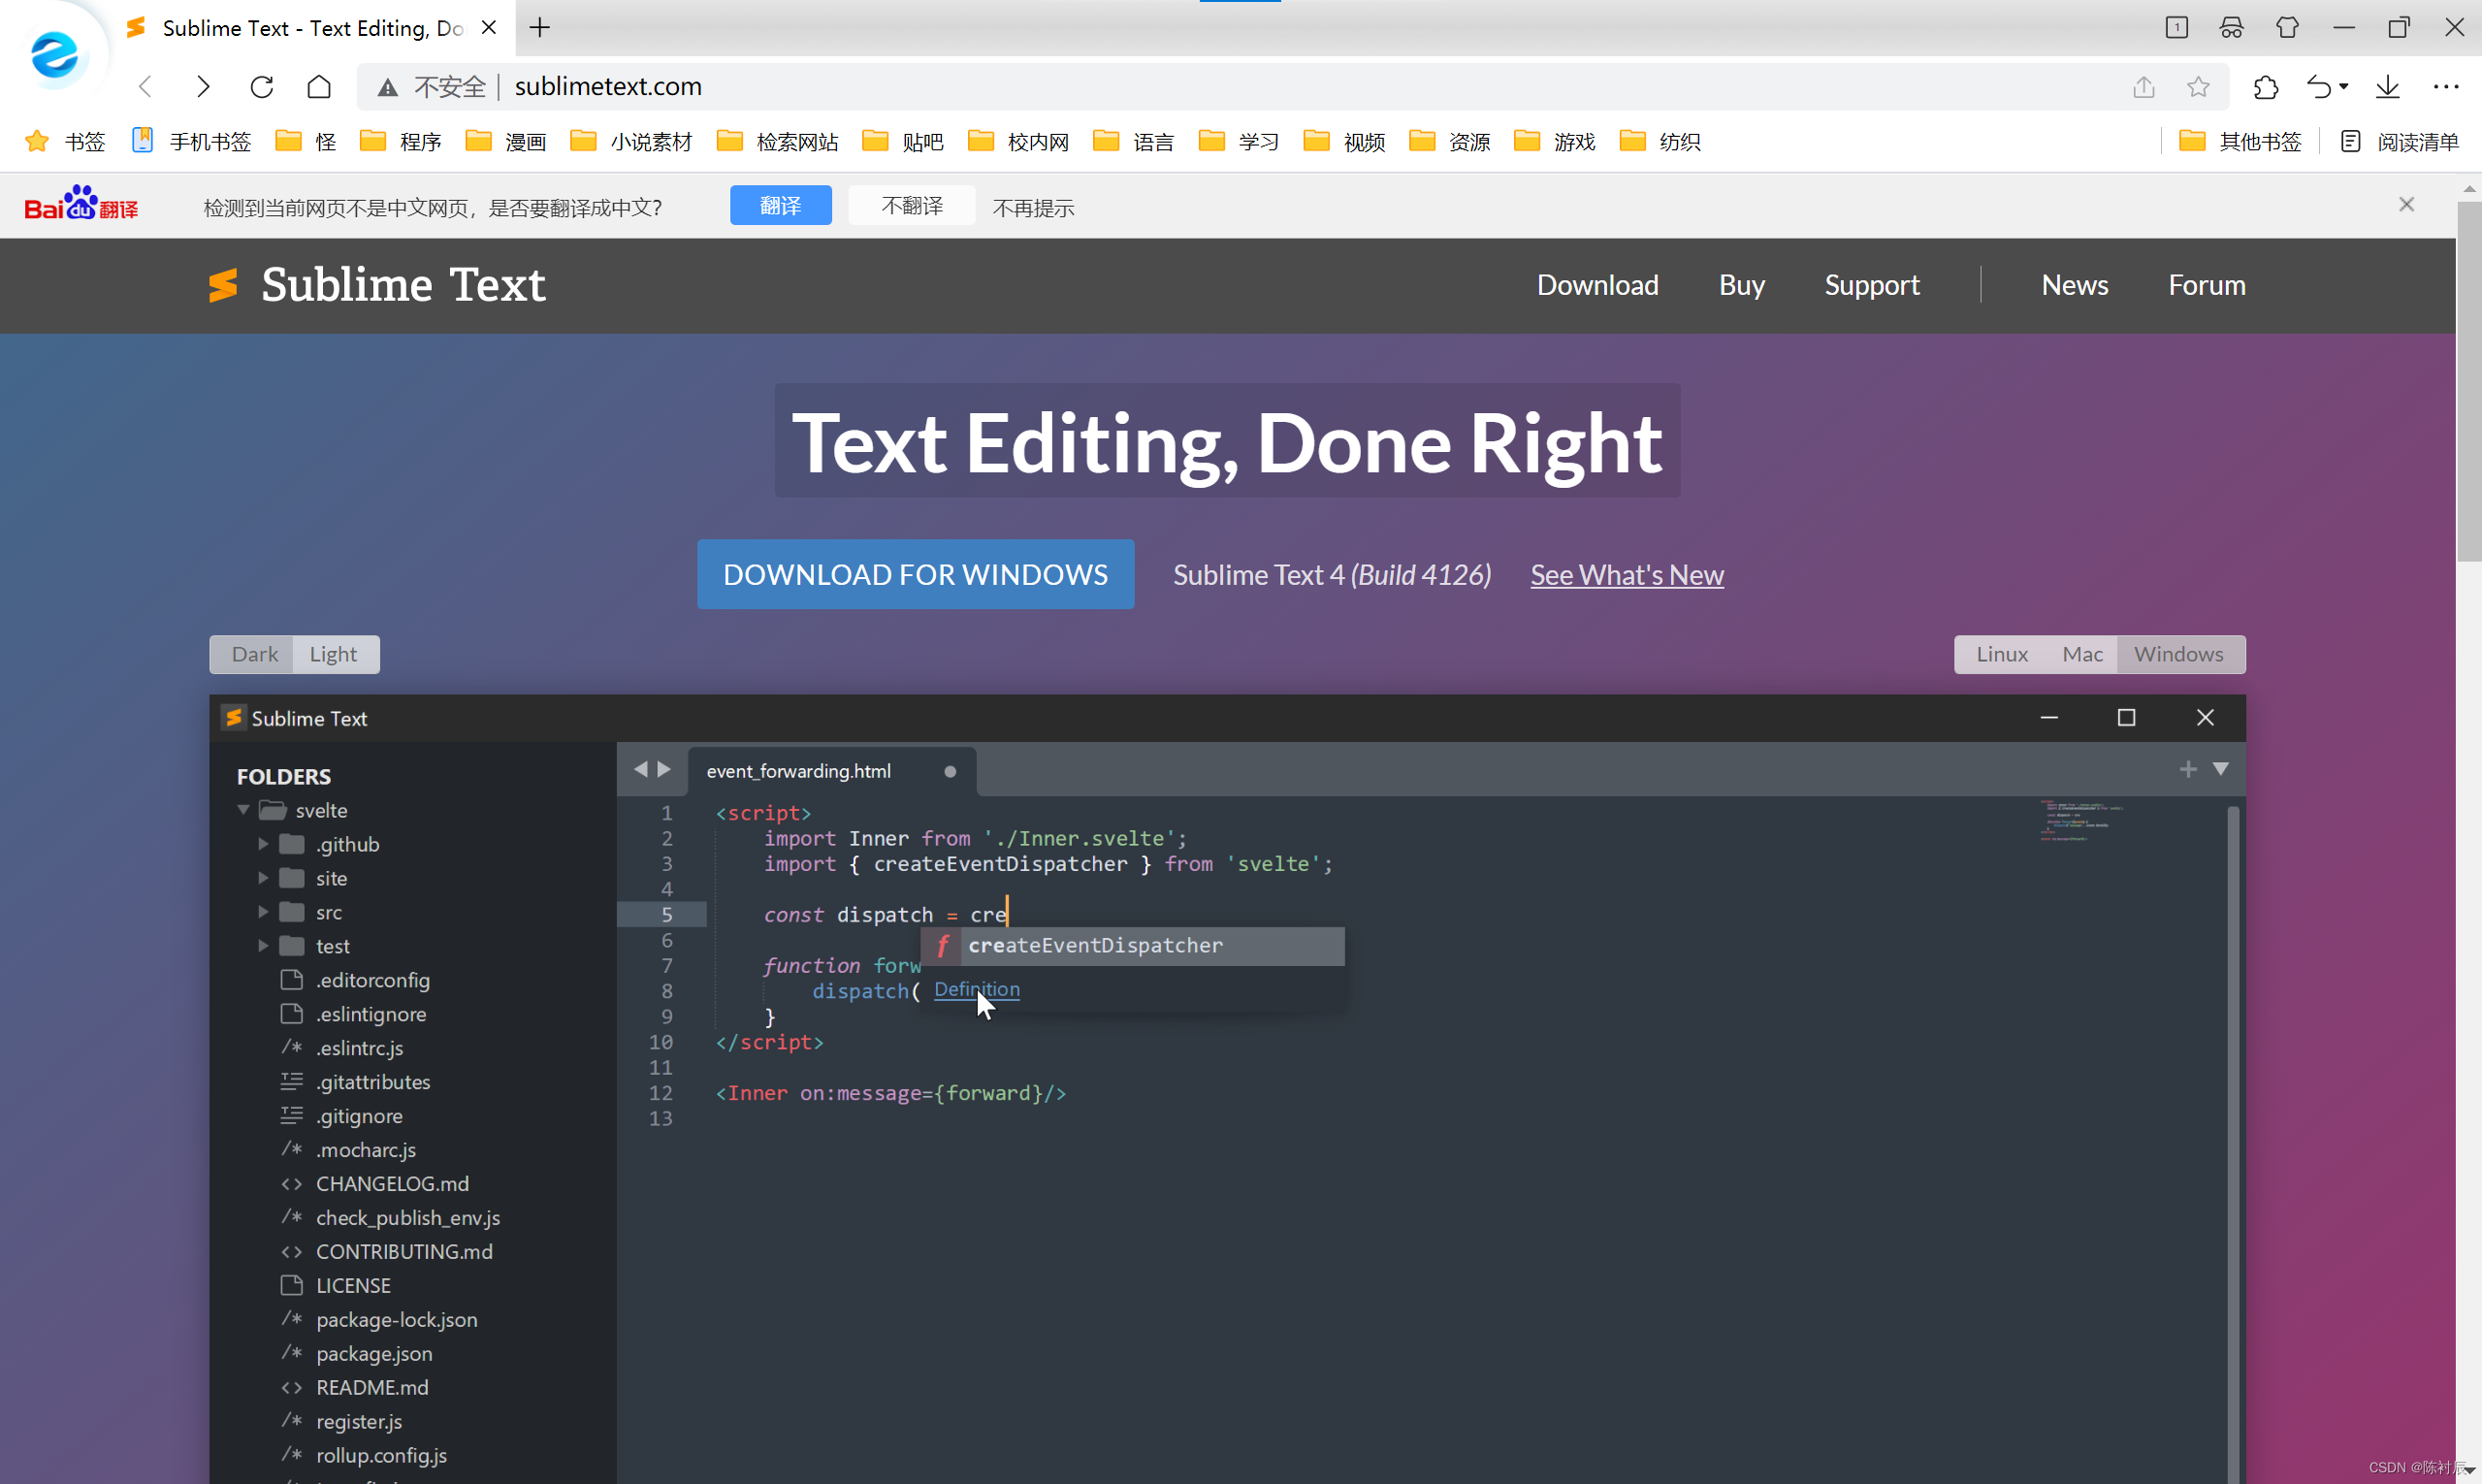Select the Linux platform tab
2482x1484 pixels.
[2002, 654]
